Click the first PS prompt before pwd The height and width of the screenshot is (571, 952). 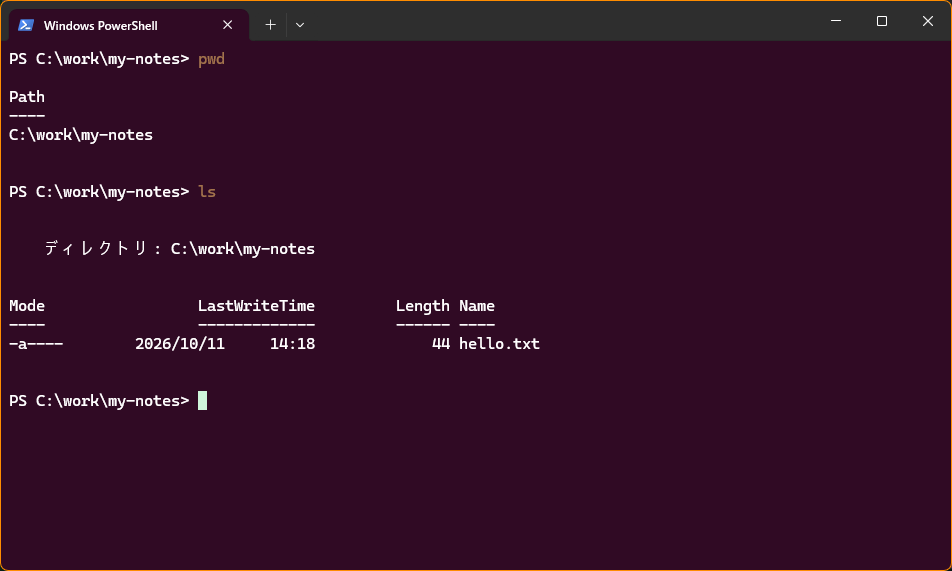pyautogui.click(x=99, y=59)
